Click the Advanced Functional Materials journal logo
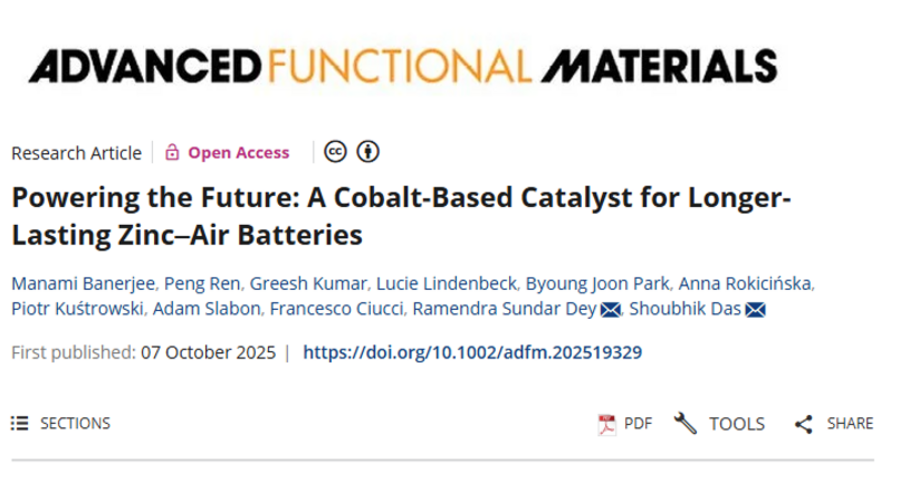 pos(402,66)
